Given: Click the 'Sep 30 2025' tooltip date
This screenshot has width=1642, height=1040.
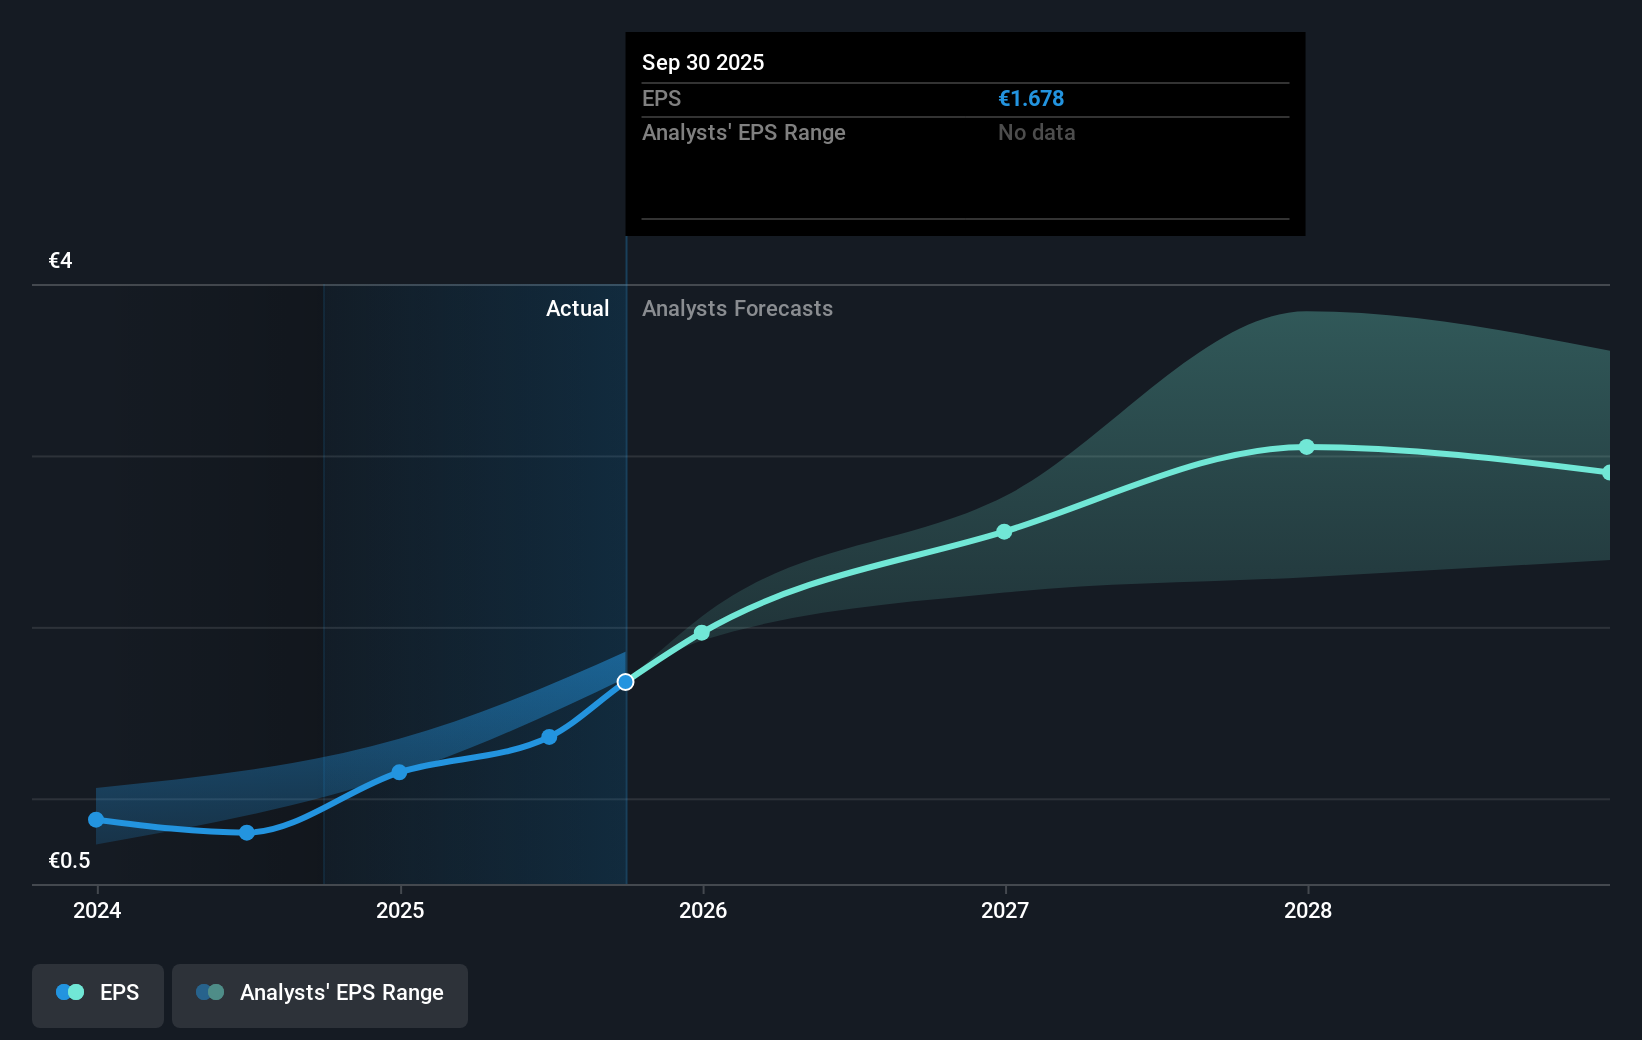Looking at the screenshot, I should [703, 62].
